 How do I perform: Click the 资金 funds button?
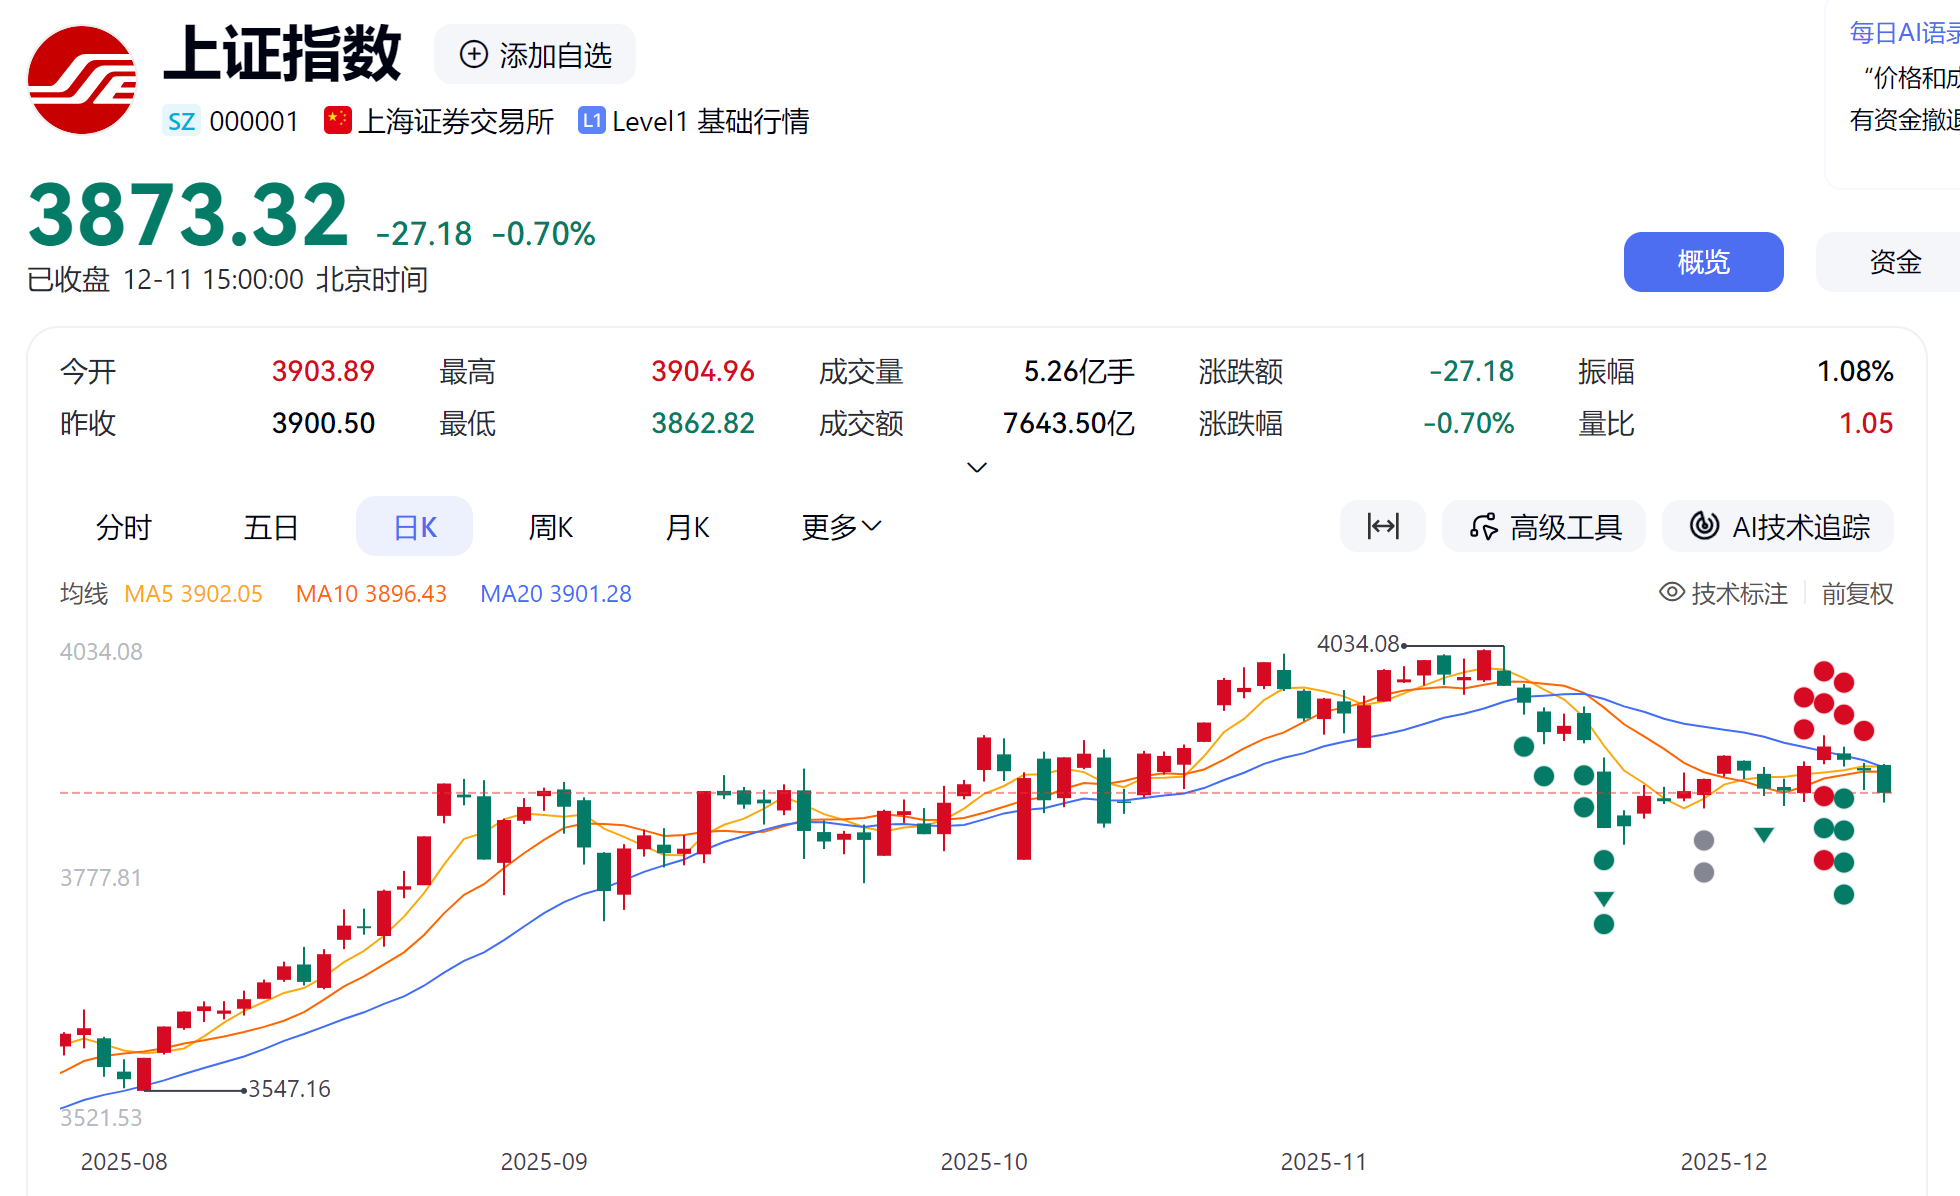click(1894, 262)
